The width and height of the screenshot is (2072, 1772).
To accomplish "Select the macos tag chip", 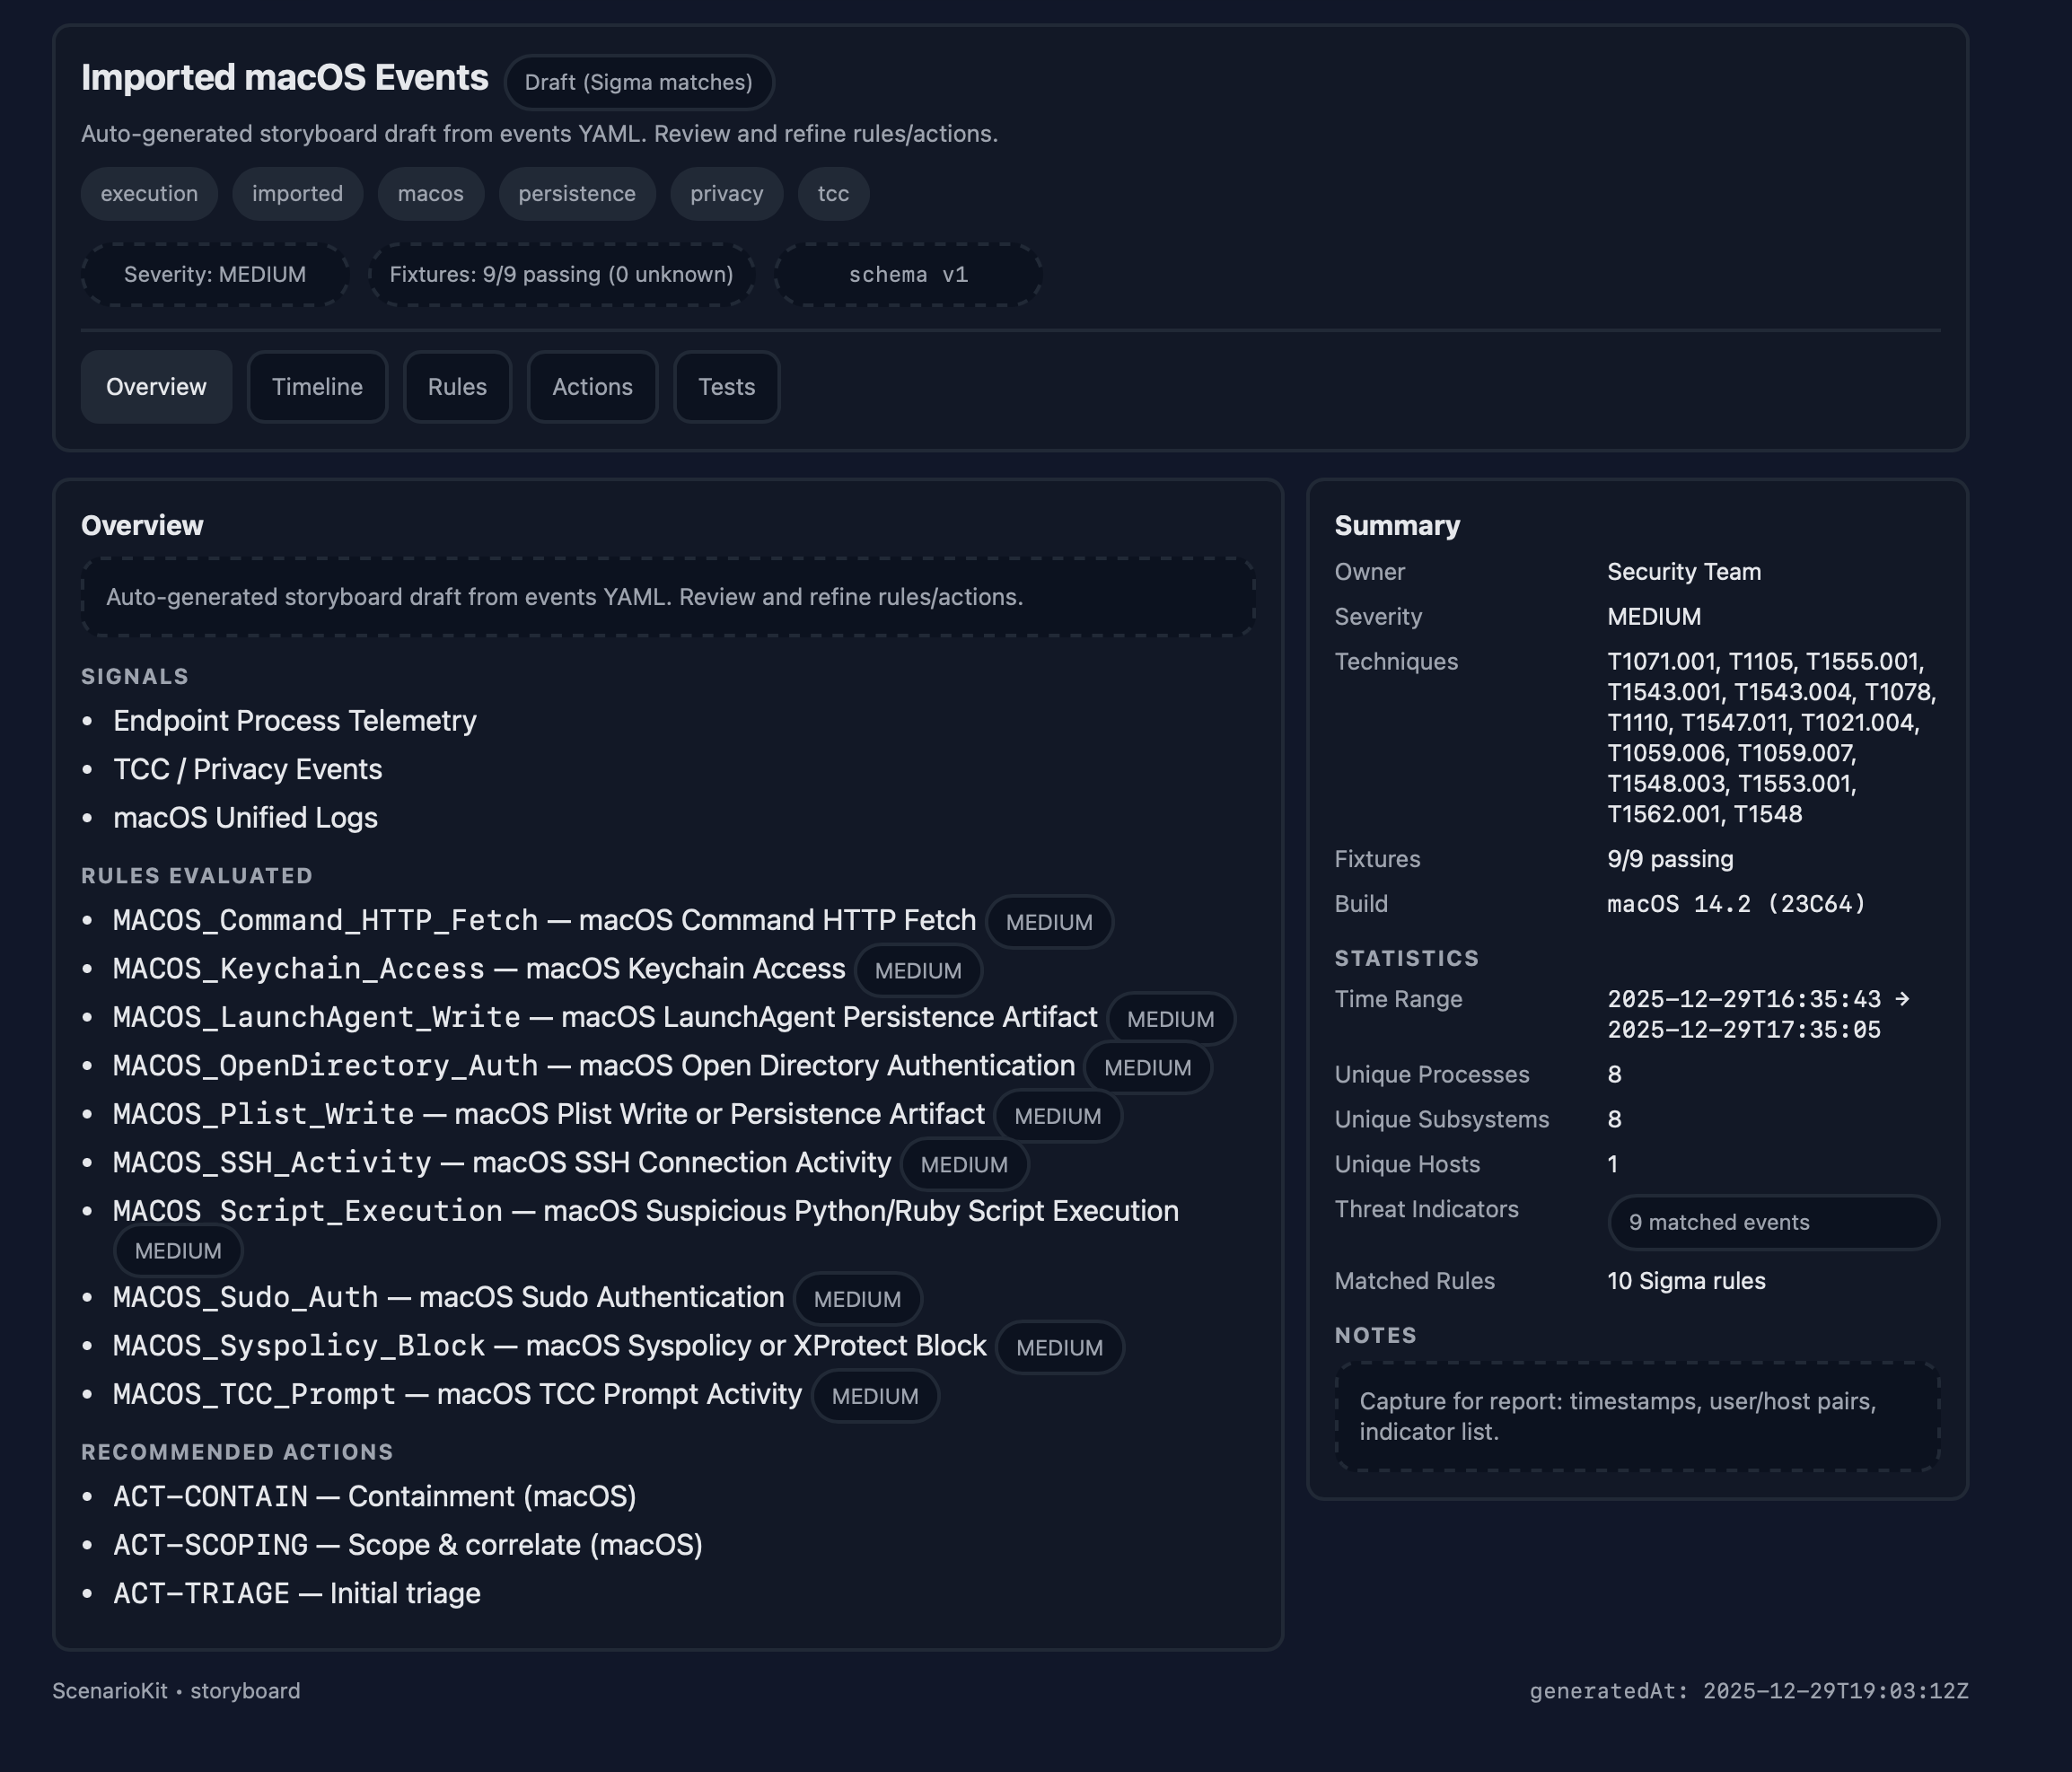I will (x=431, y=194).
